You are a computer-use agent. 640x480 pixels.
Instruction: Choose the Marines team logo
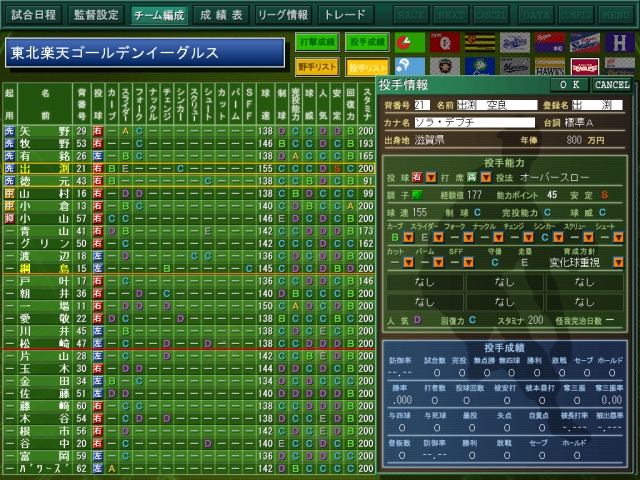point(515,66)
